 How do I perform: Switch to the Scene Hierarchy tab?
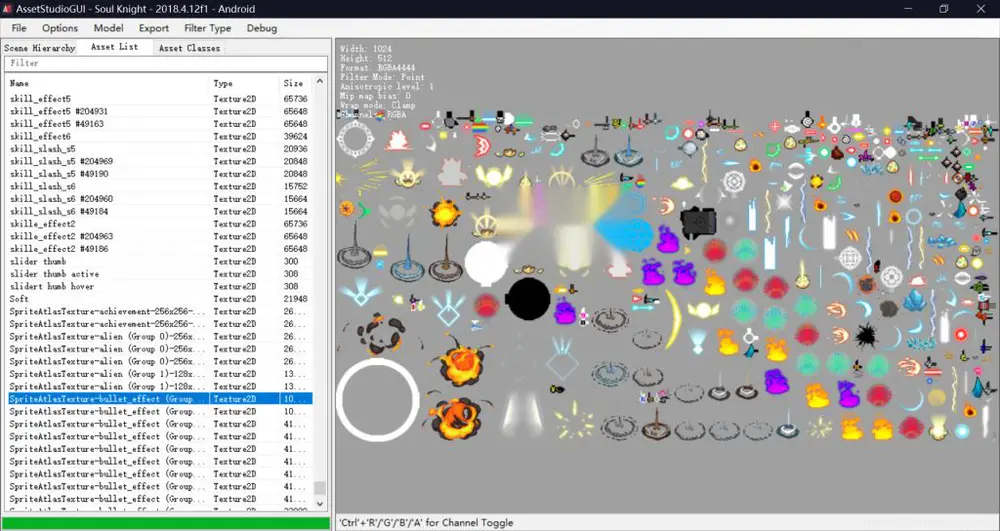click(40, 48)
